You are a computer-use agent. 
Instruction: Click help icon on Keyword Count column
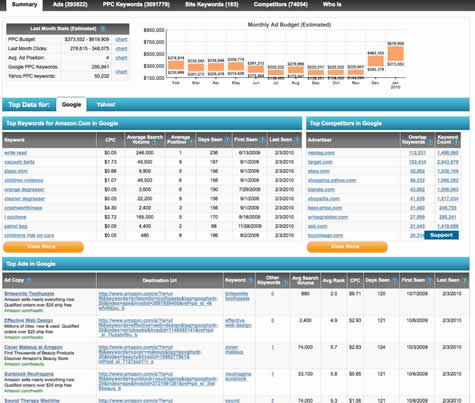[456, 142]
